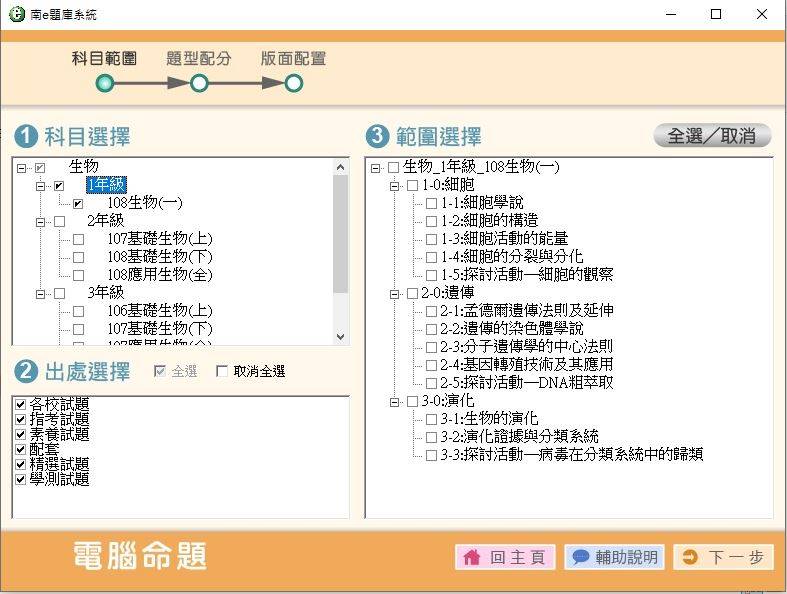Check the 2年級 checkbox
The height and width of the screenshot is (594, 787).
pyautogui.click(x=59, y=221)
